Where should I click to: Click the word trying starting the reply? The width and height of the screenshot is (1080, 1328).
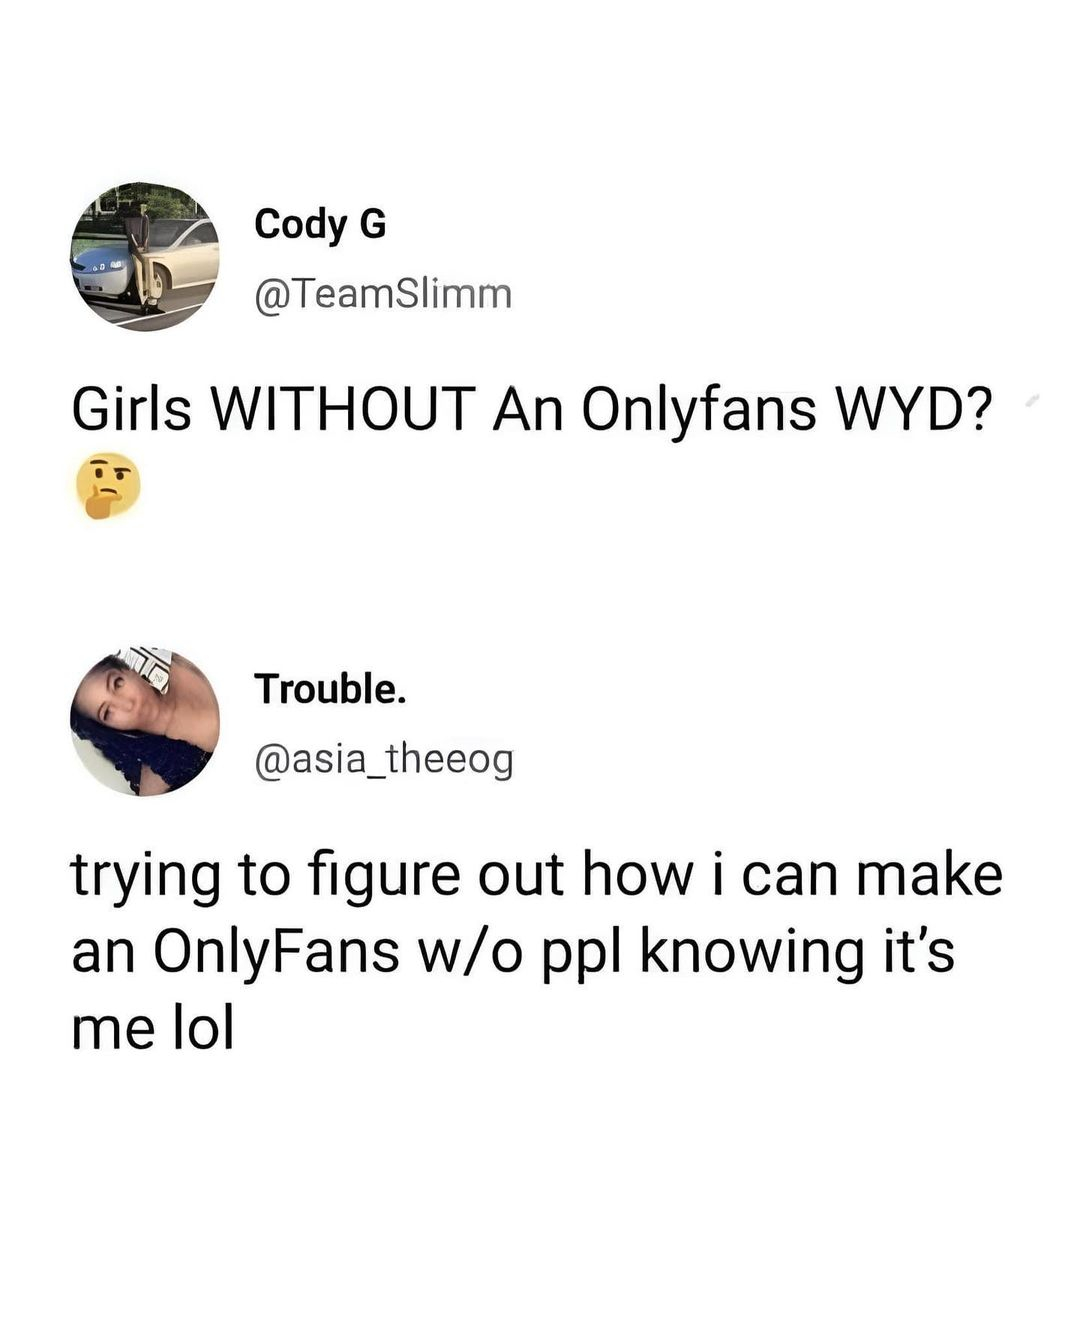pyautogui.click(x=146, y=876)
